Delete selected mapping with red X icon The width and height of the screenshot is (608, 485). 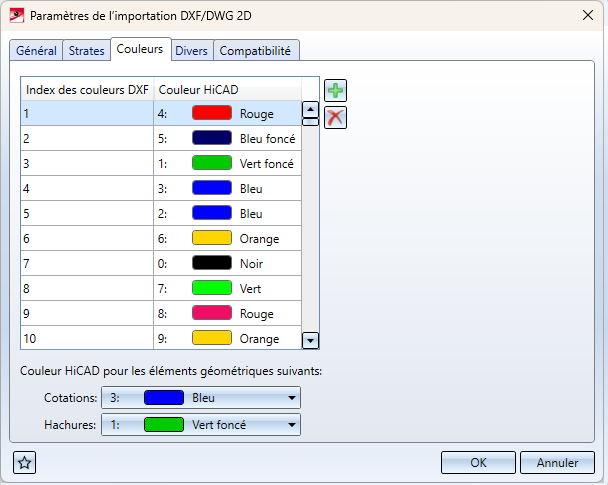click(x=335, y=117)
